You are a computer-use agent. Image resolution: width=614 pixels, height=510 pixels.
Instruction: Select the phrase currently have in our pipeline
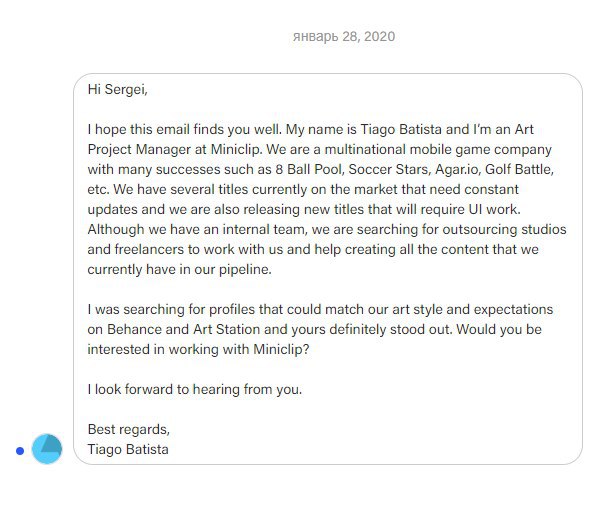pos(179,269)
